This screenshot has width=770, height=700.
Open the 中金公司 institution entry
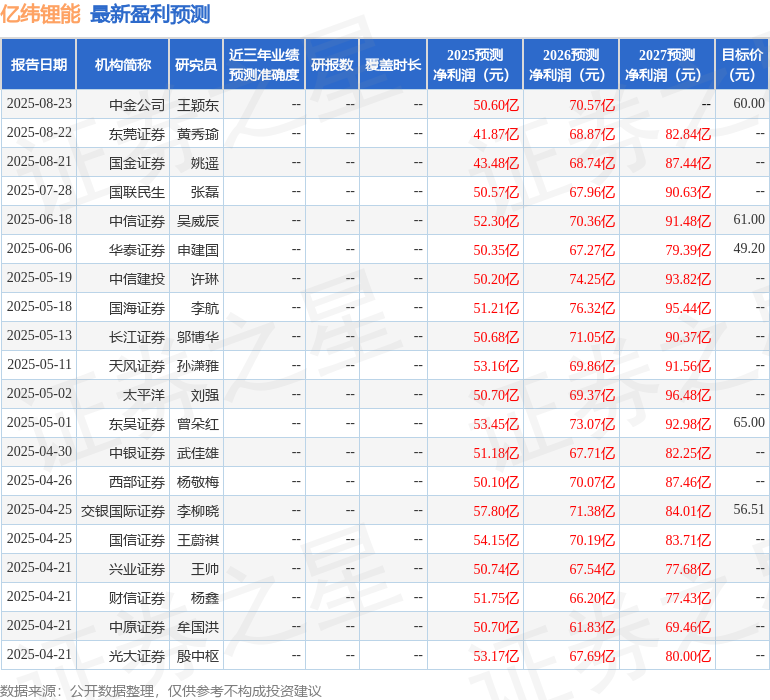click(x=137, y=104)
